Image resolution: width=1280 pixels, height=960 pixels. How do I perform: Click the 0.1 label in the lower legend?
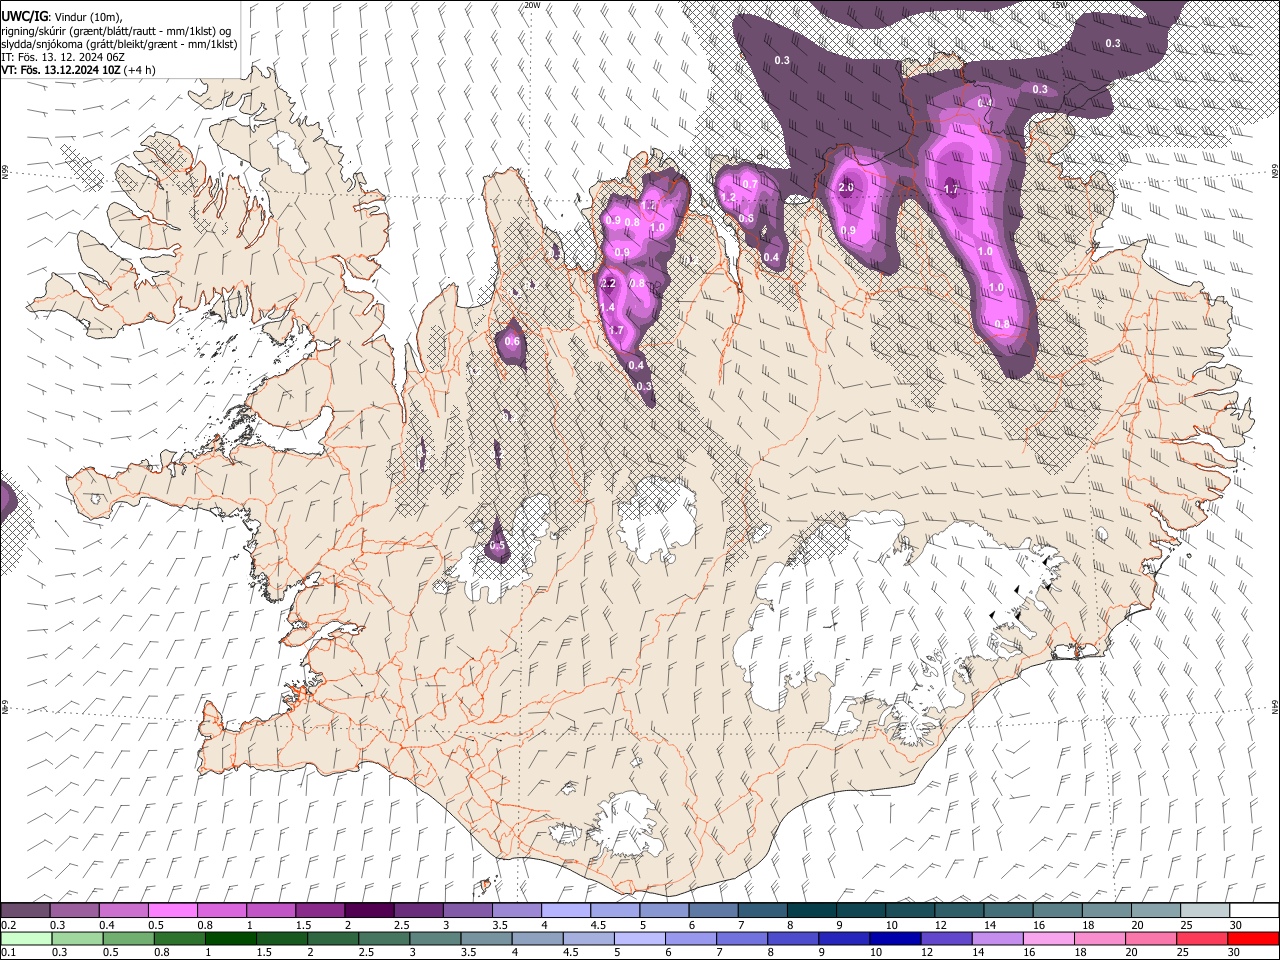[8, 952]
